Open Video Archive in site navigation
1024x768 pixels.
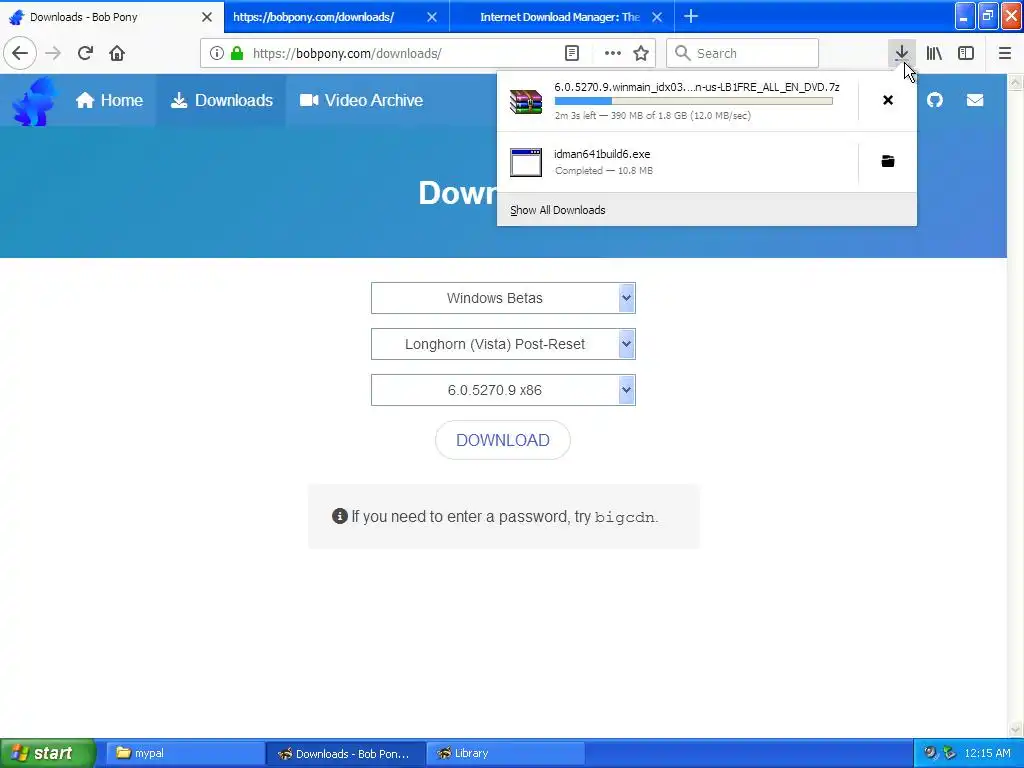pyautogui.click(x=361, y=101)
